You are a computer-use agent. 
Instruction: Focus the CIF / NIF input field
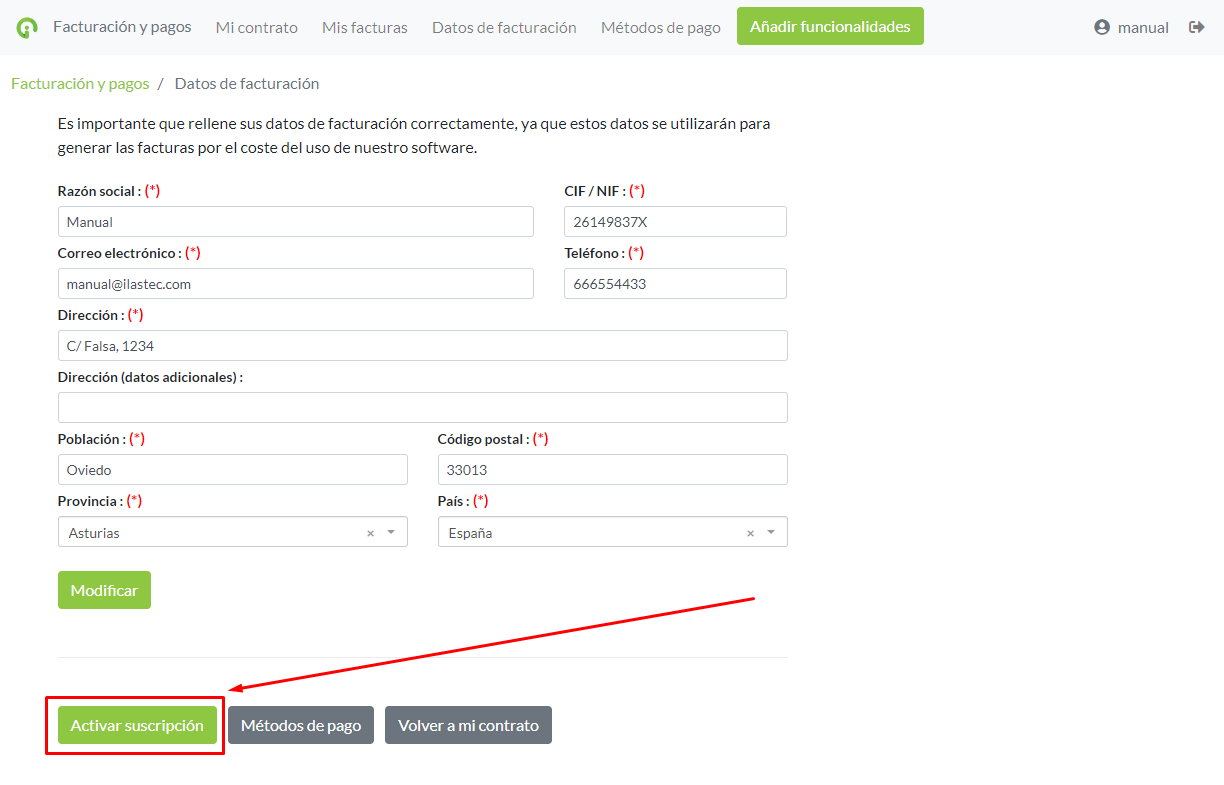coord(675,222)
